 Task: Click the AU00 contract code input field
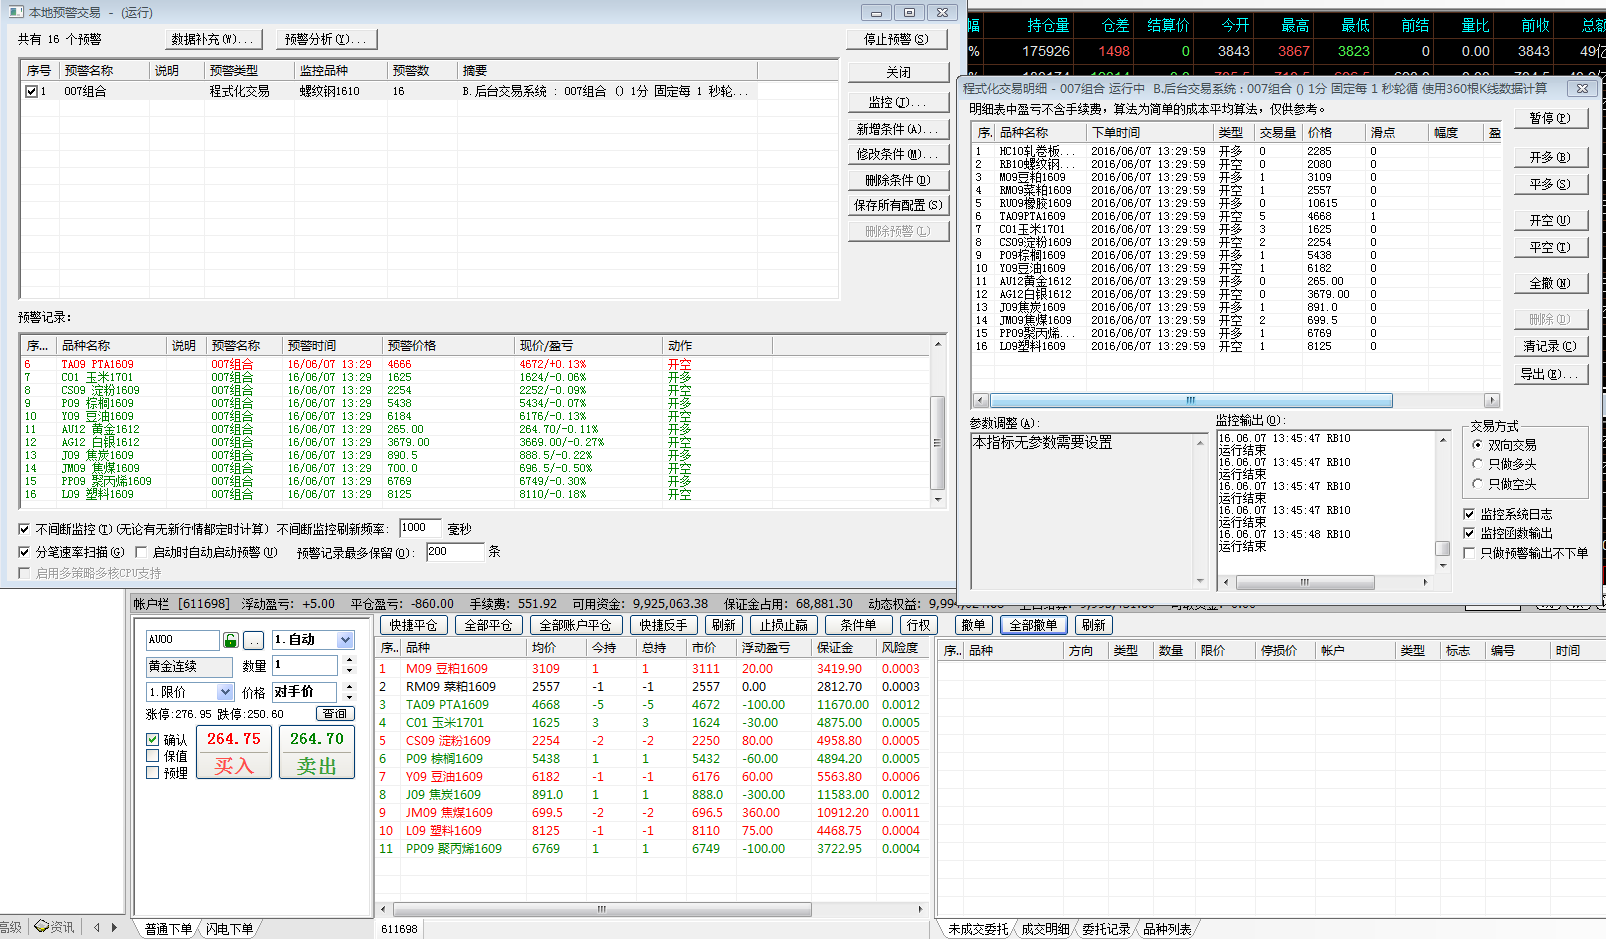[182, 640]
